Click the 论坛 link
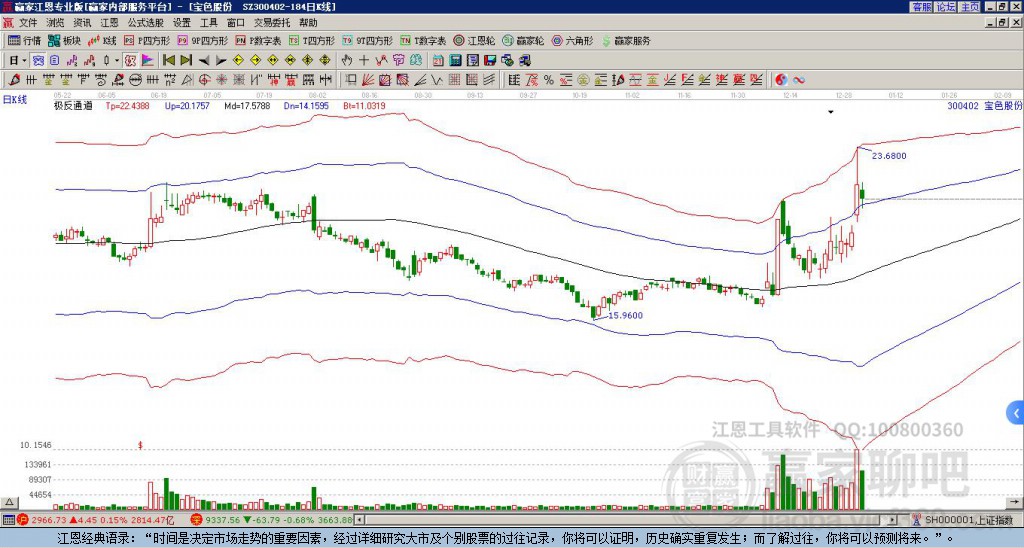1024x548 pixels. coord(946,7)
